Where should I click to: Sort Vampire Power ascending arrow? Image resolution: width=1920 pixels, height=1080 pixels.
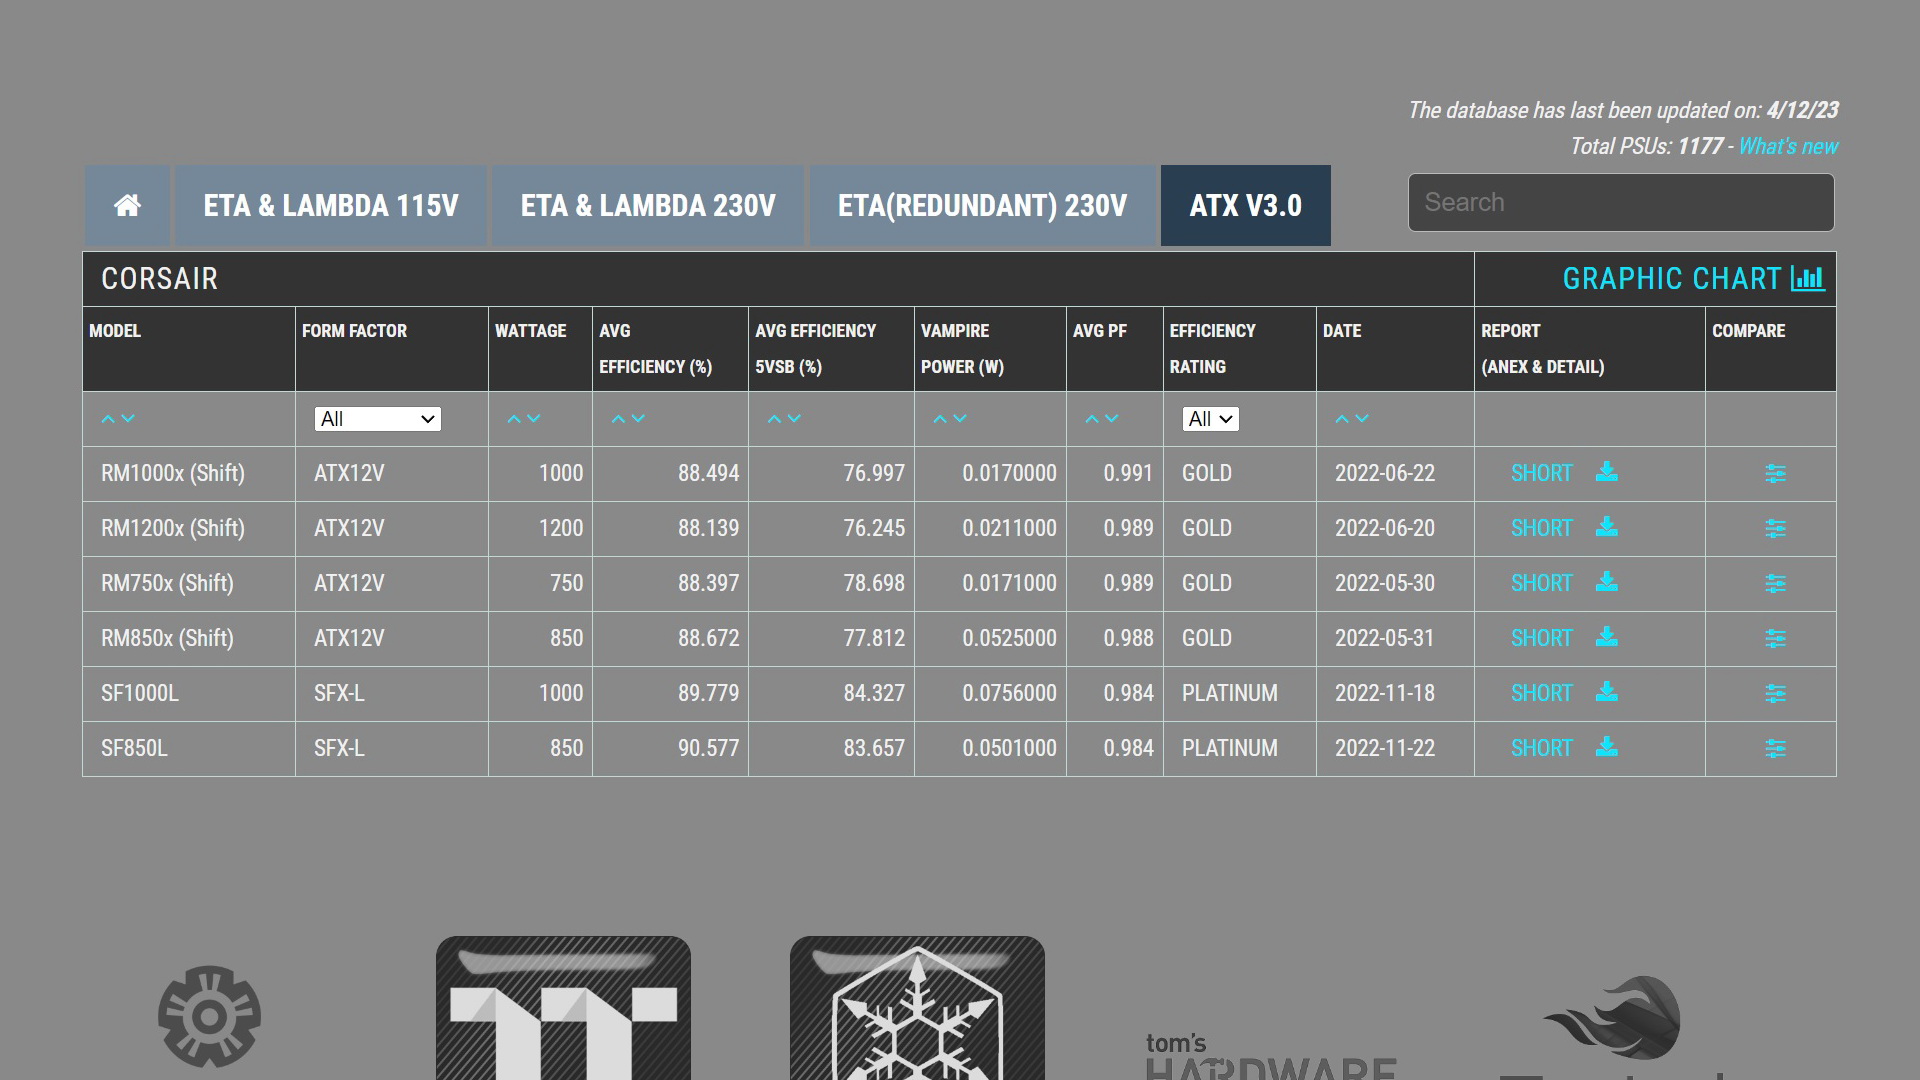(x=940, y=419)
